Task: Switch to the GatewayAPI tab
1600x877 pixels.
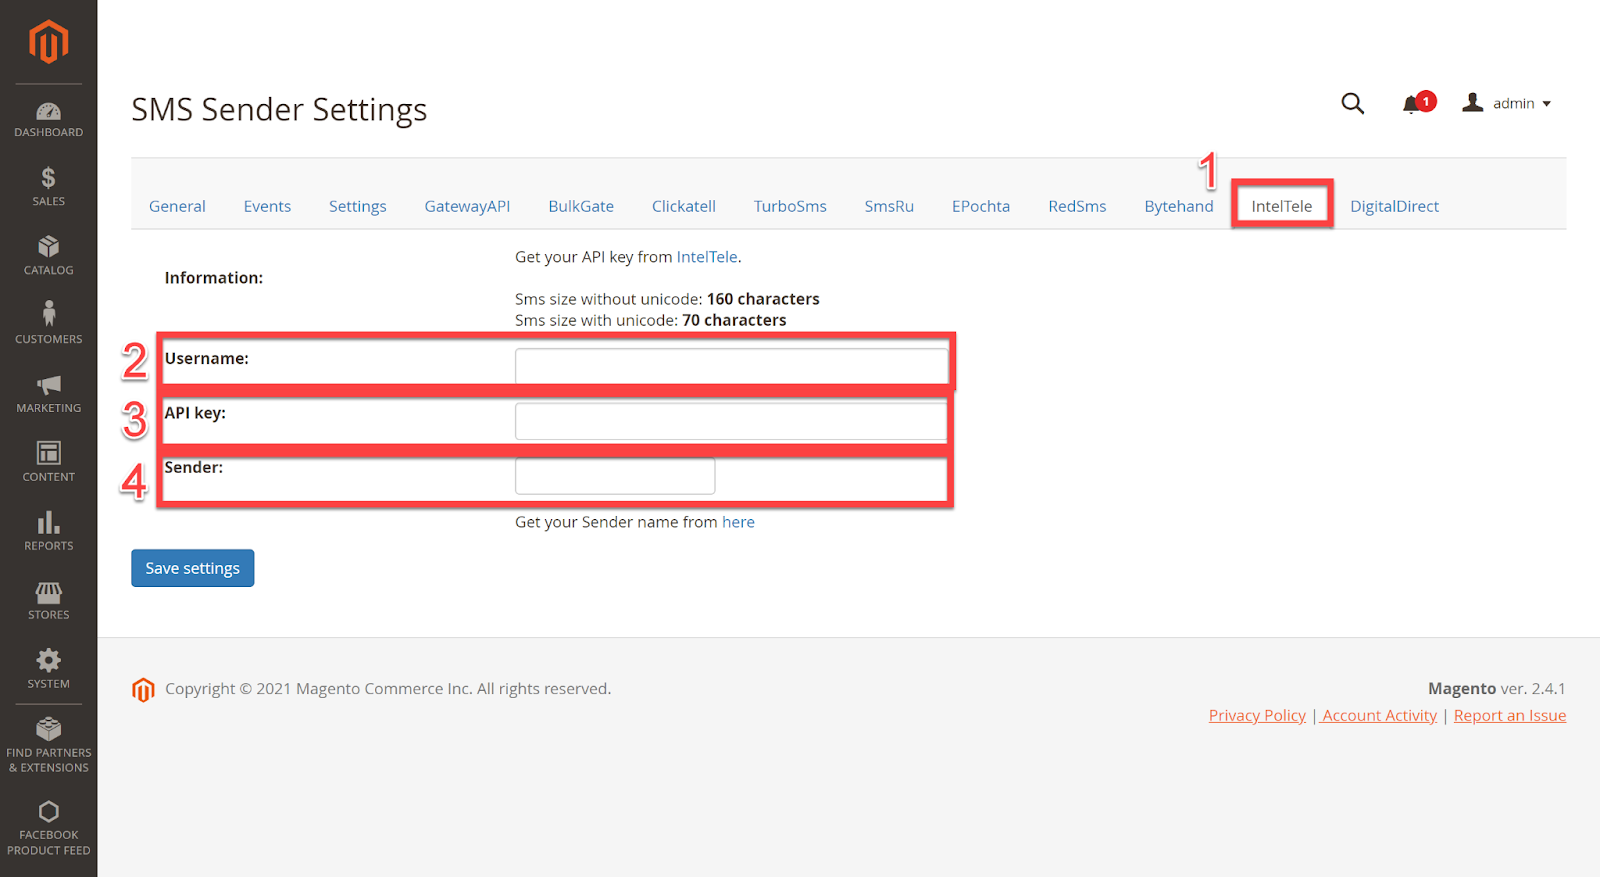Action: point(467,206)
